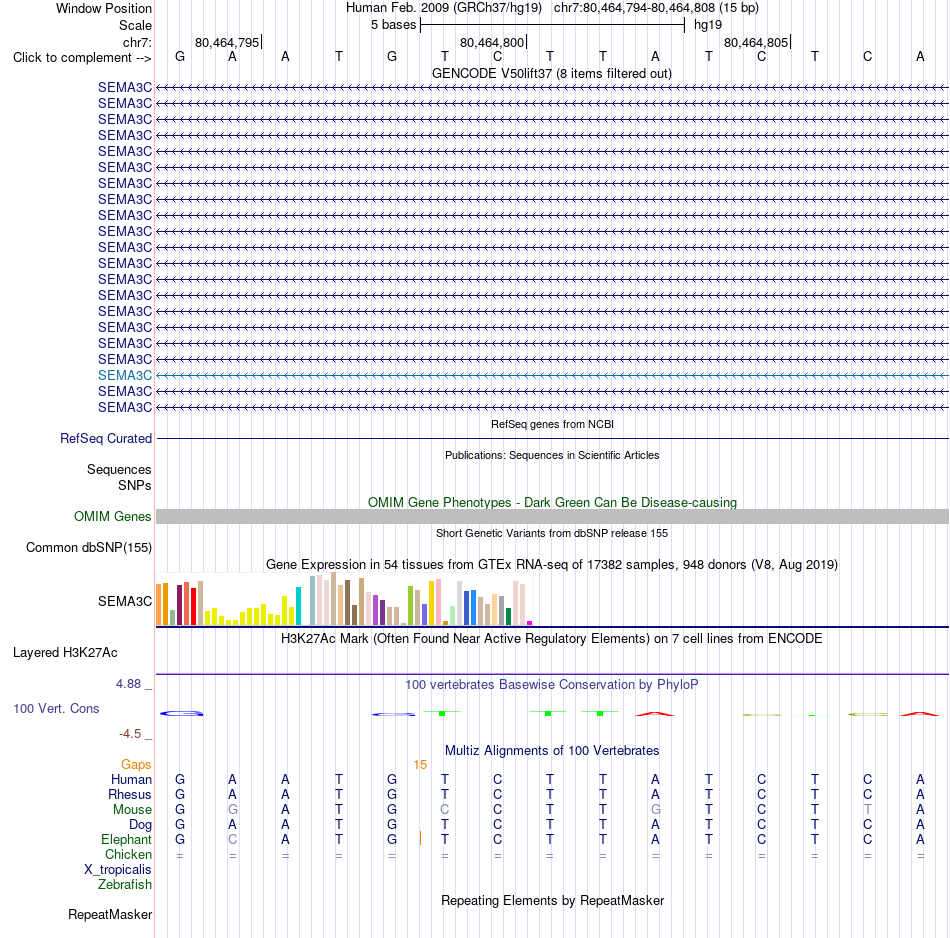This screenshot has width=950, height=938.
Task: Click the cyan bar in GTEx chart
Action: click(x=298, y=605)
